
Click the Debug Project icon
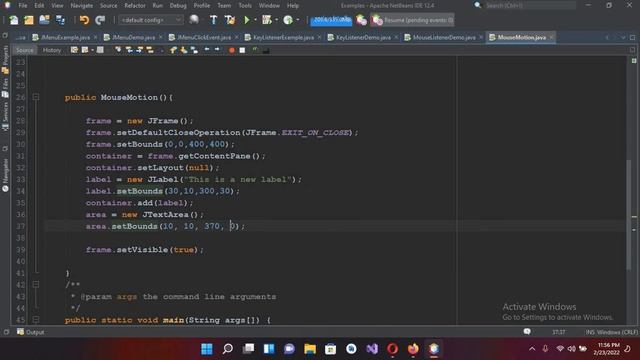267,20
